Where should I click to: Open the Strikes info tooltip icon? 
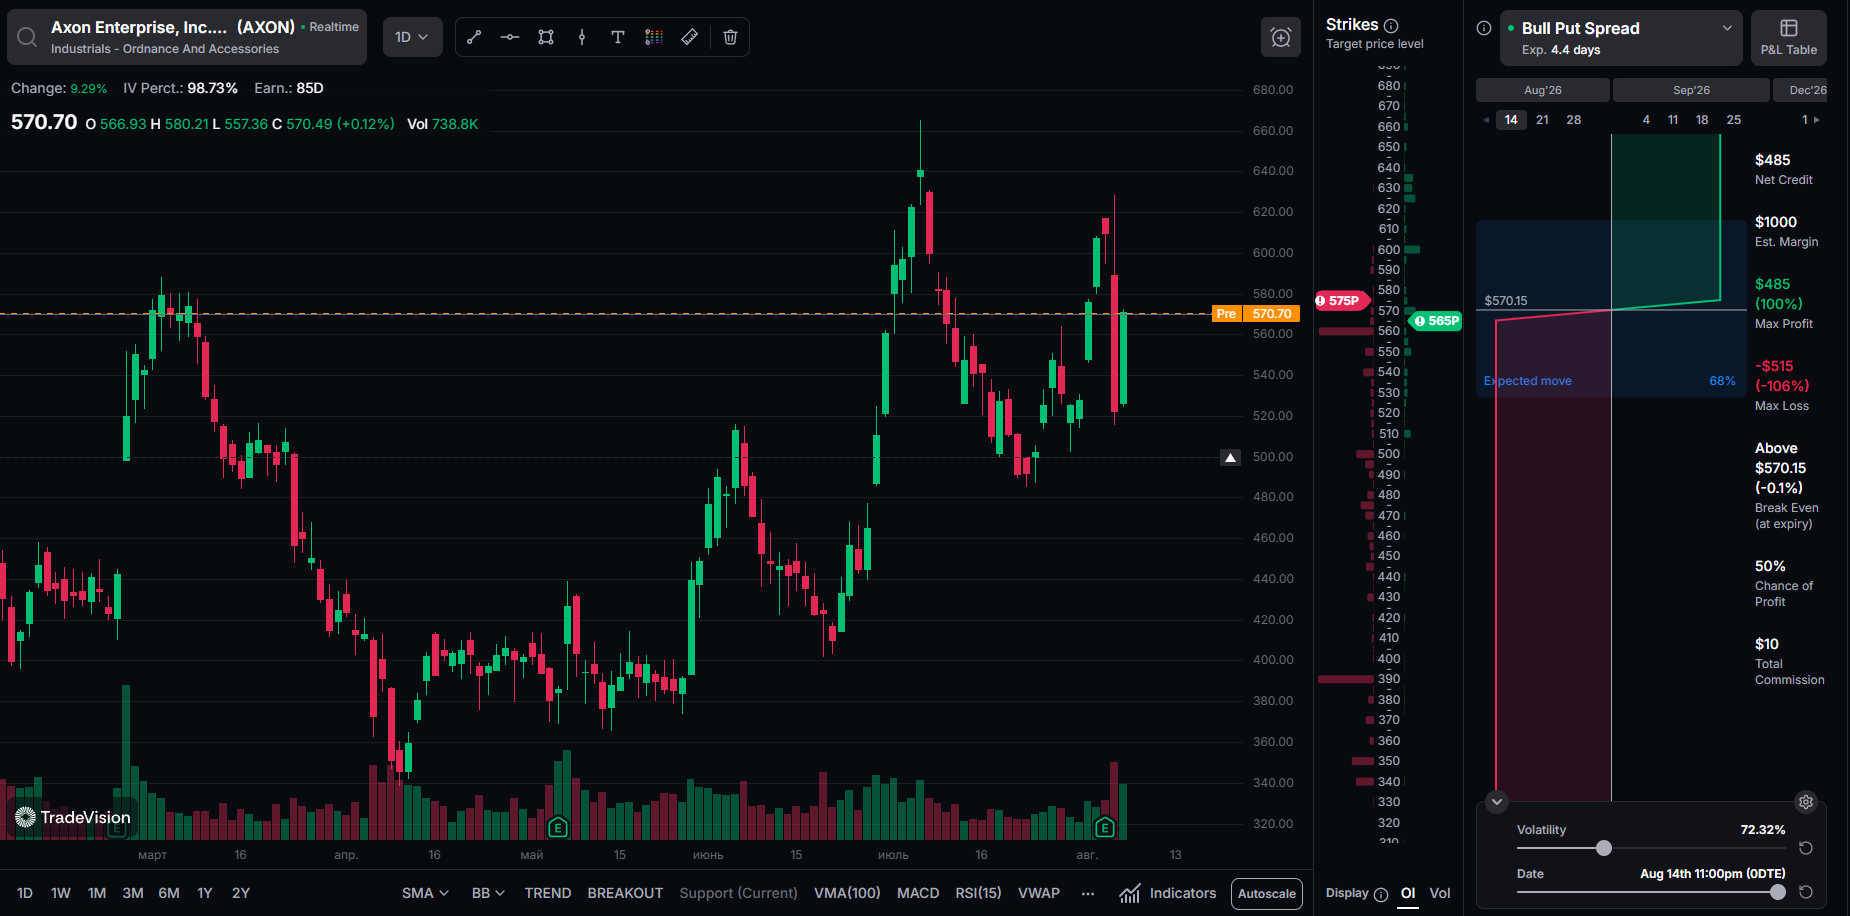tap(1391, 26)
